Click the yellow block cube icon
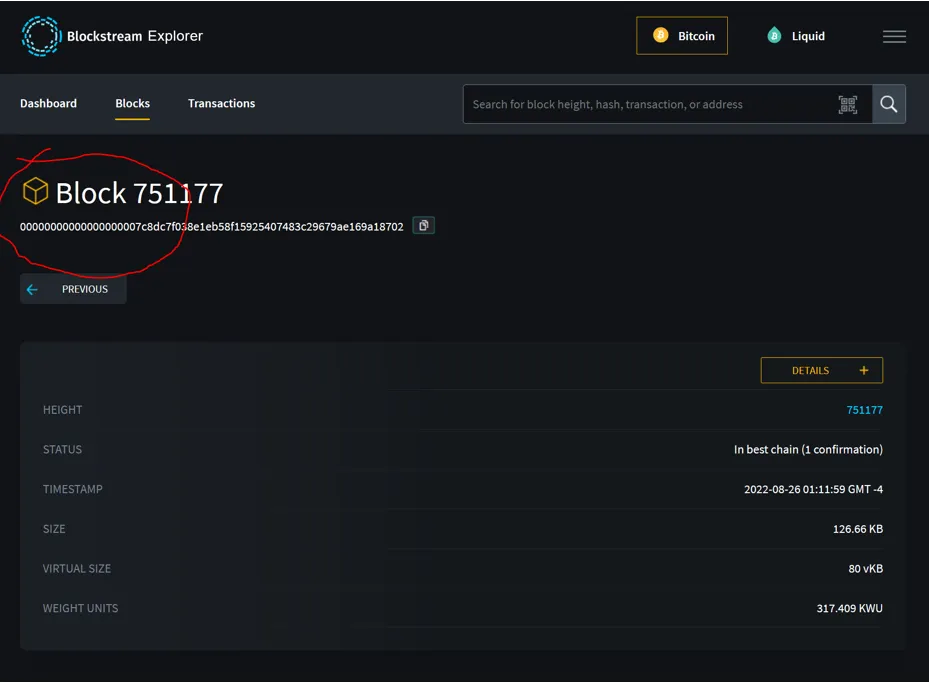Image resolution: width=929 pixels, height=683 pixels. pos(35,191)
